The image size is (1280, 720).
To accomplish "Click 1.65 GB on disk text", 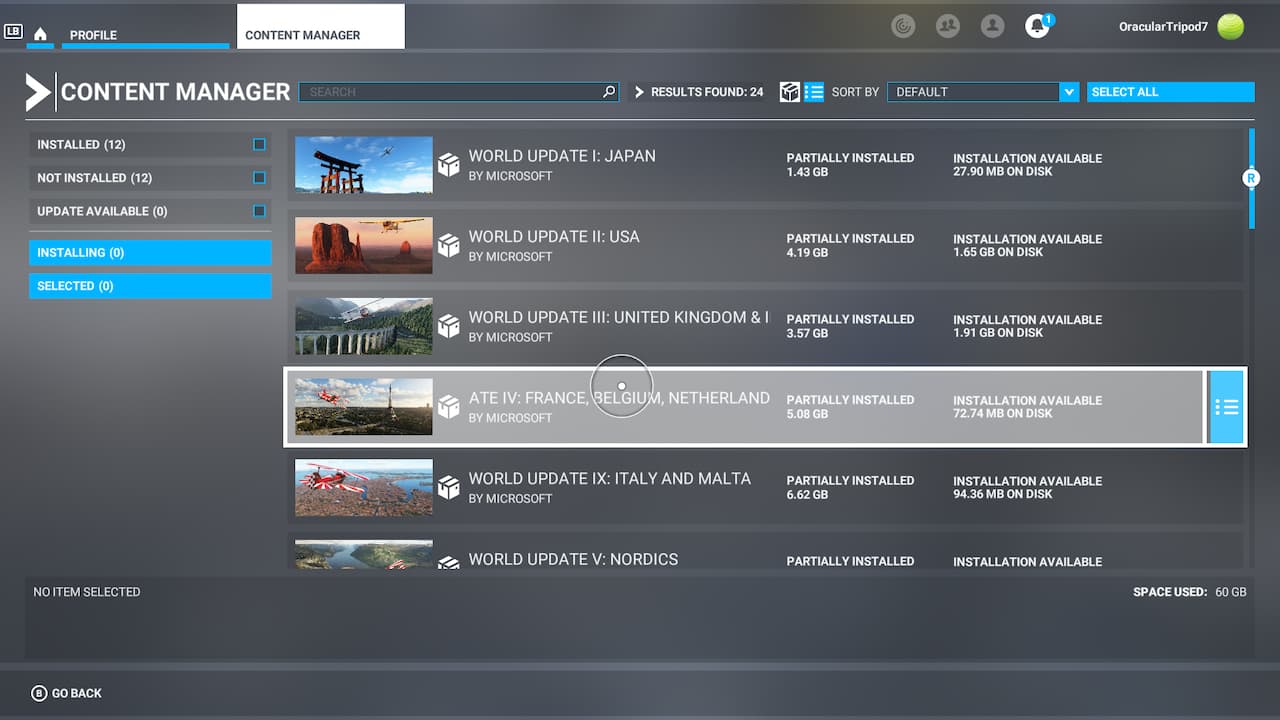I will pos(998,252).
